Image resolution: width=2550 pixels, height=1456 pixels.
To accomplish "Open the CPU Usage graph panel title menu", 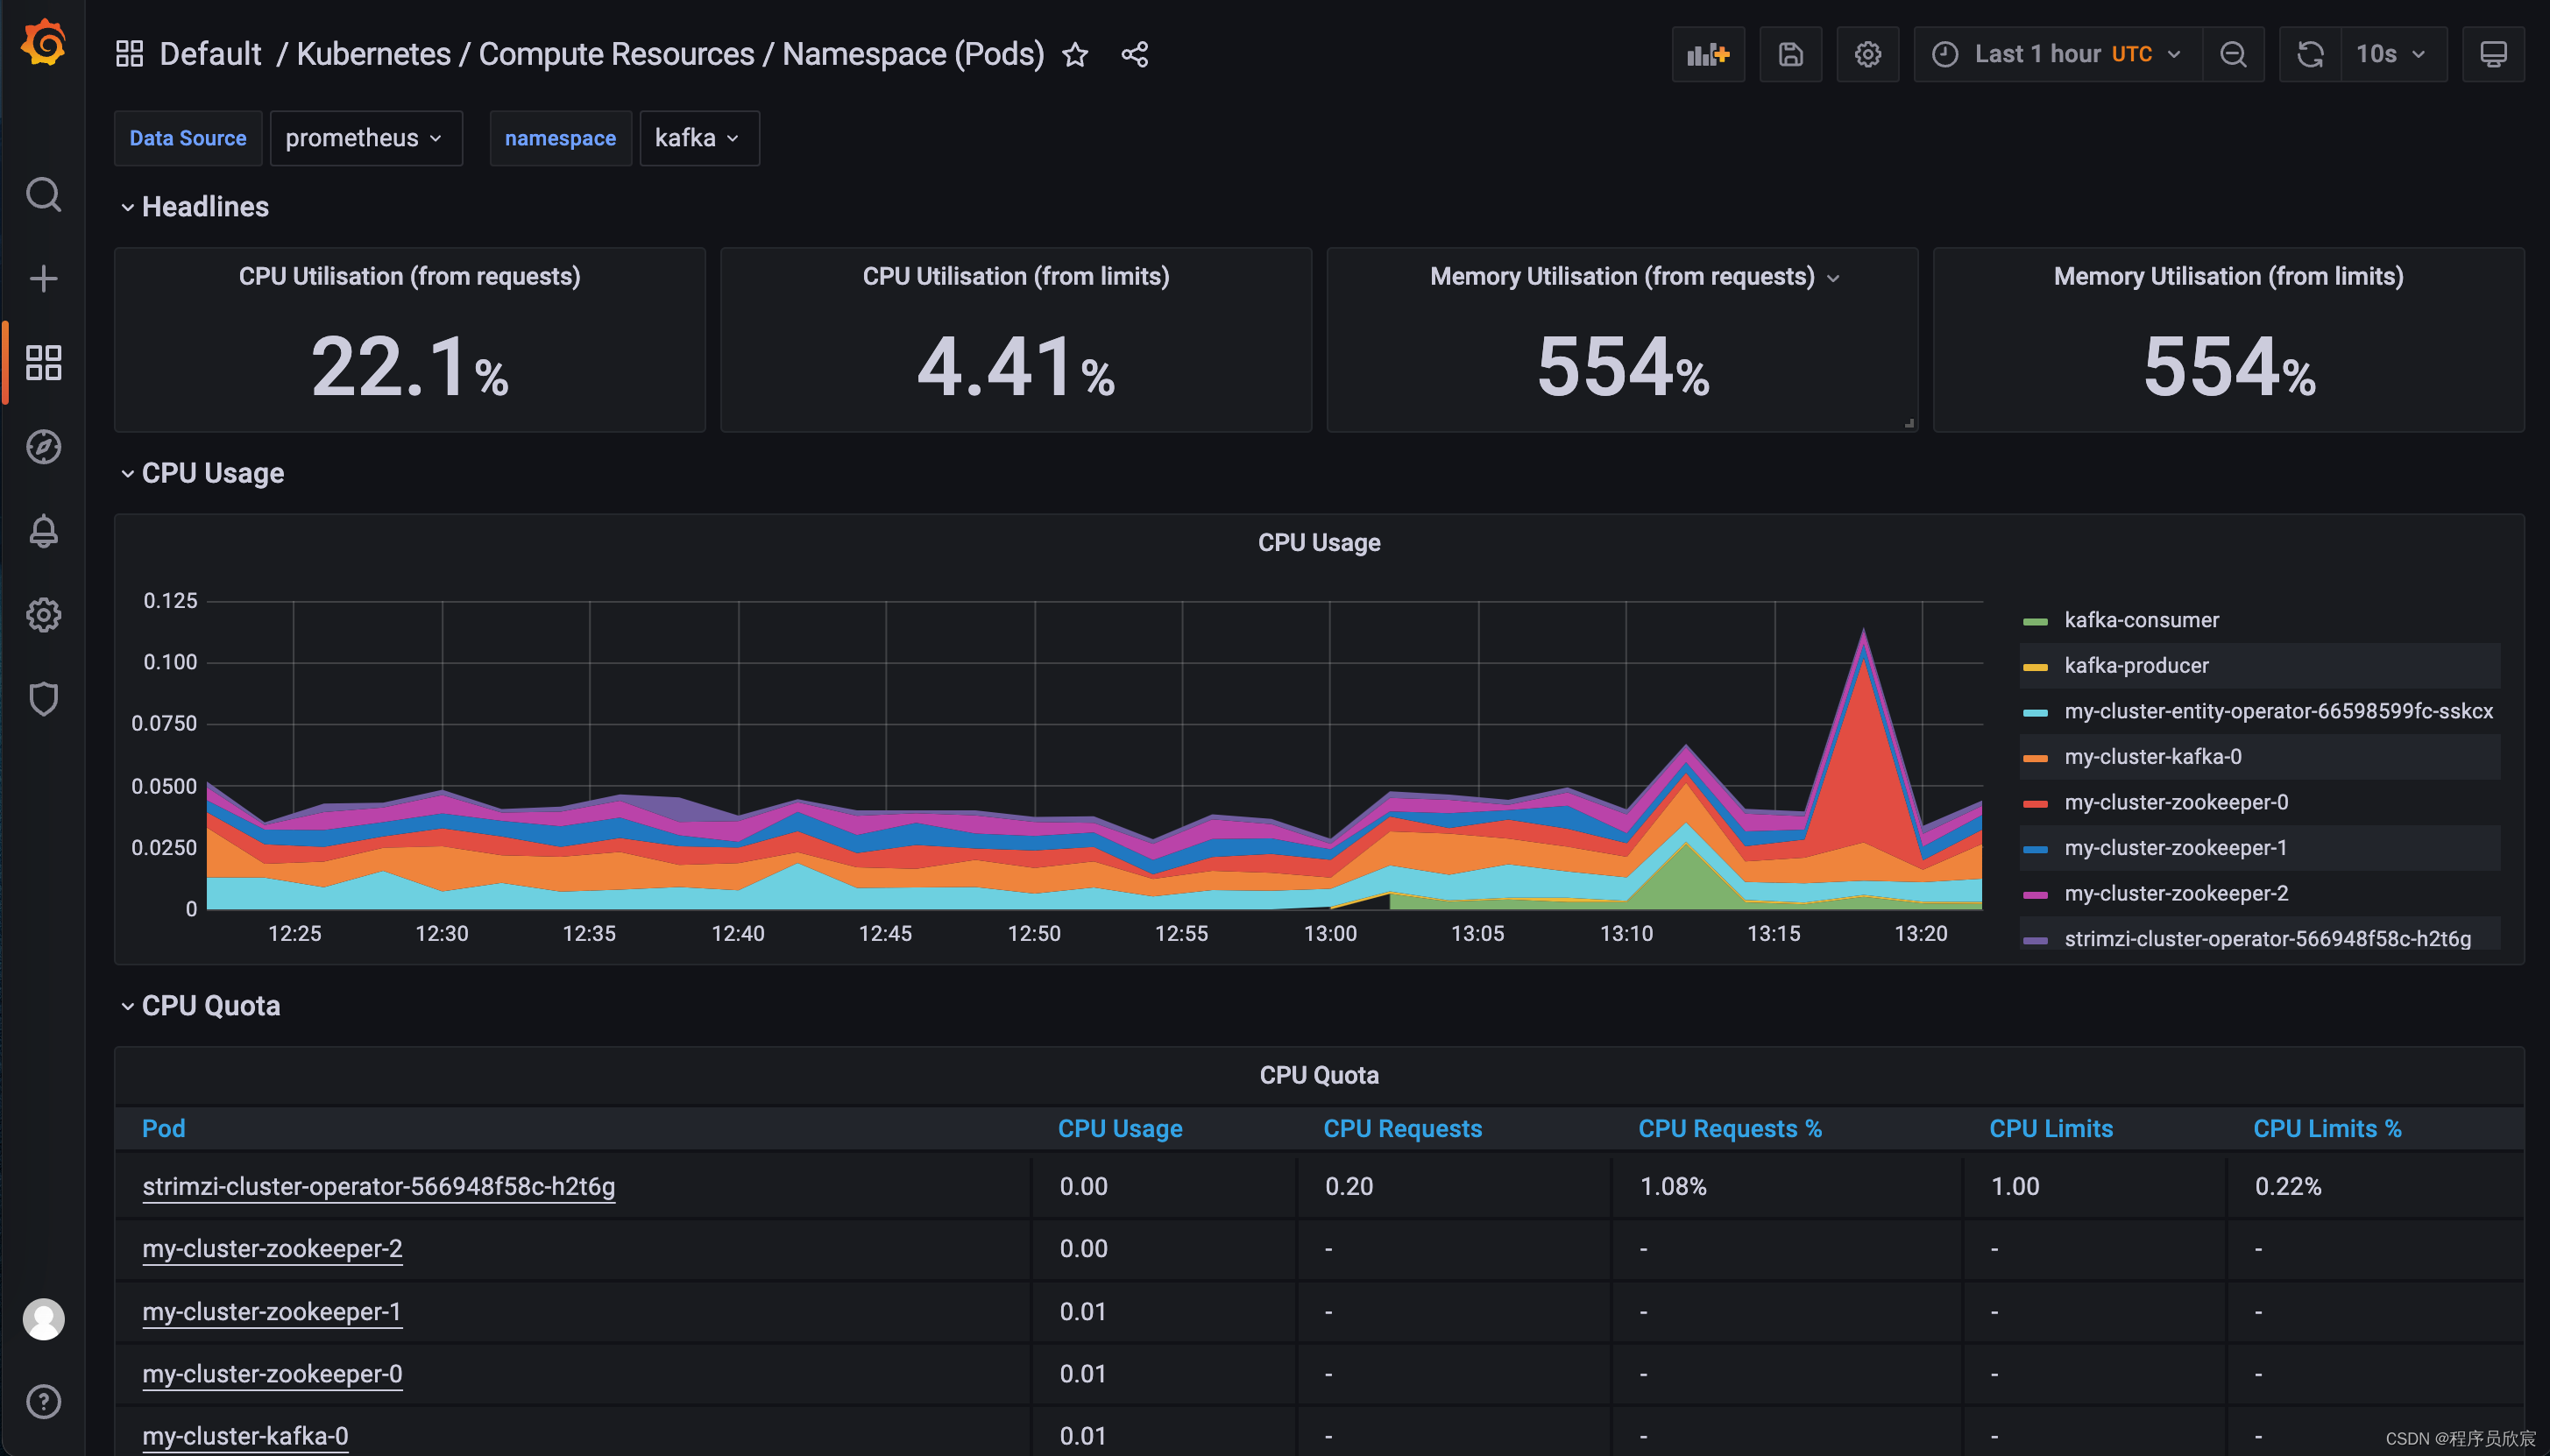I will [1319, 543].
